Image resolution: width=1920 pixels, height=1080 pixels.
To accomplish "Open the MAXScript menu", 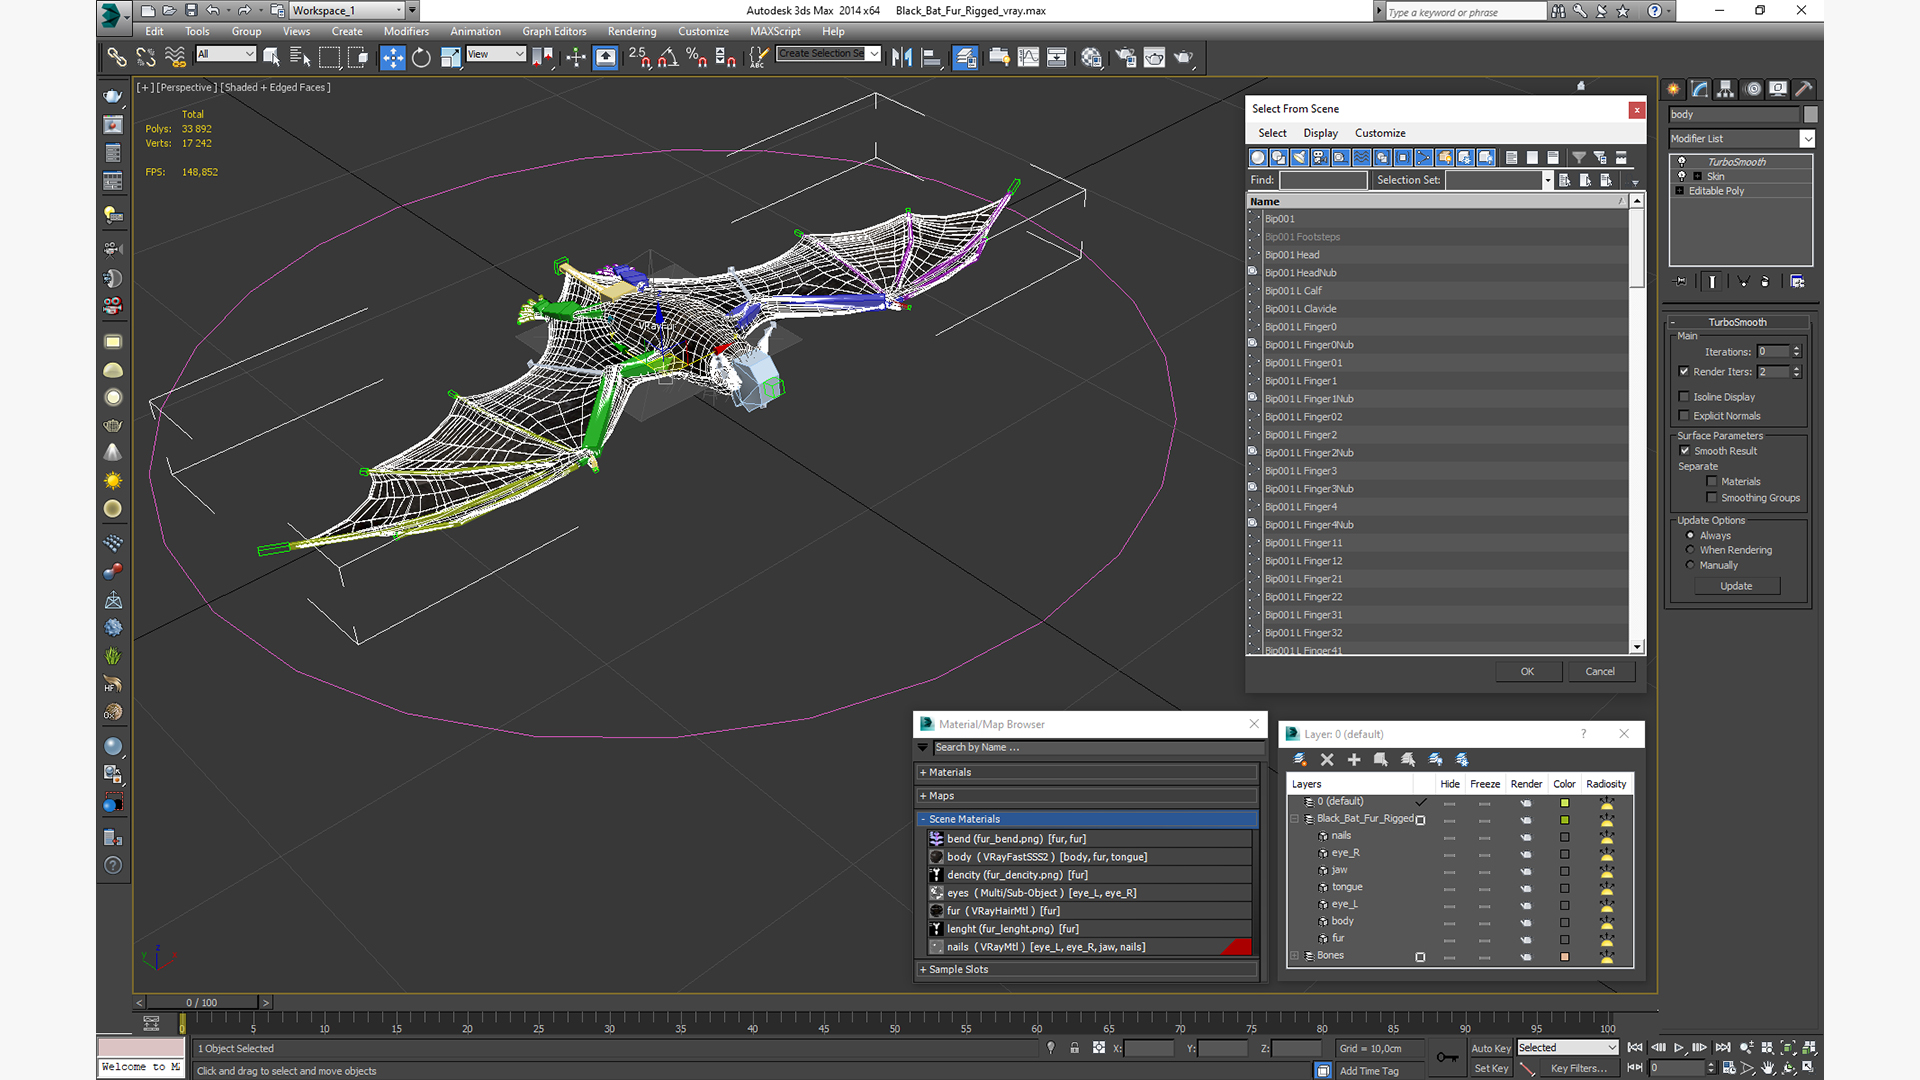I will tap(775, 31).
